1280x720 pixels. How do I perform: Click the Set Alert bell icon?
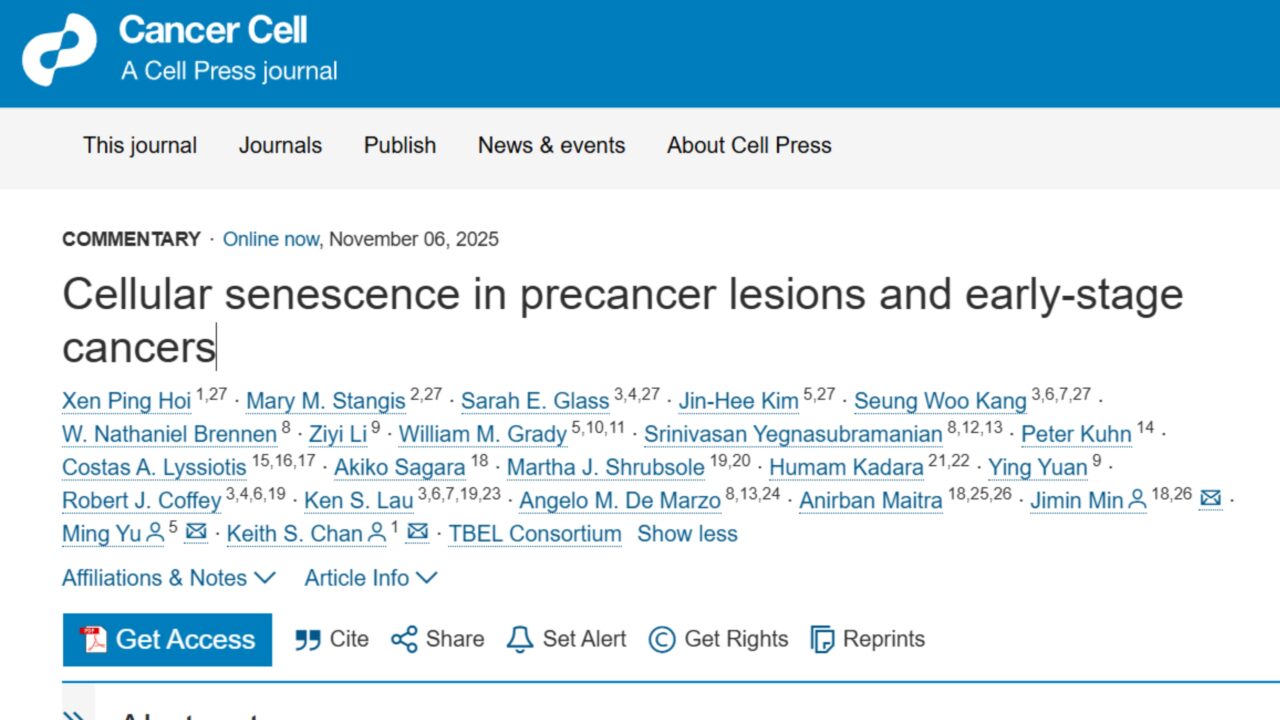(x=519, y=638)
